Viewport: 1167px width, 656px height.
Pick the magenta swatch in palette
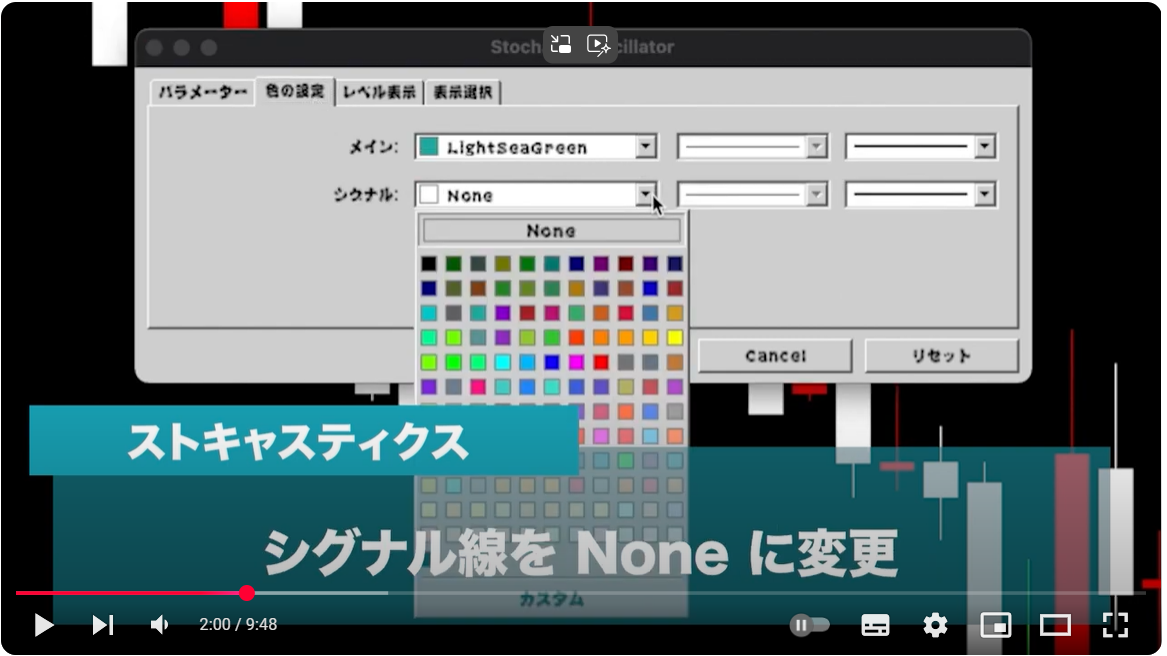(576, 362)
